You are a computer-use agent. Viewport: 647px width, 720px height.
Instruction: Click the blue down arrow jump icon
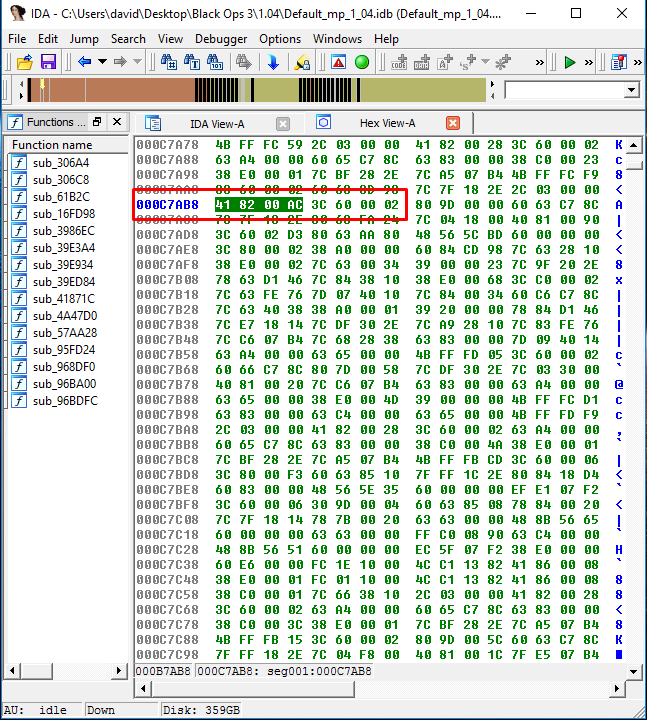[273, 62]
